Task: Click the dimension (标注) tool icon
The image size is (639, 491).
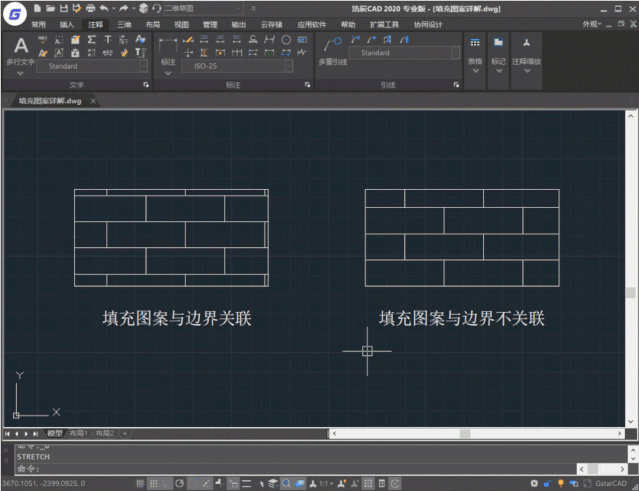Action: [x=167, y=47]
